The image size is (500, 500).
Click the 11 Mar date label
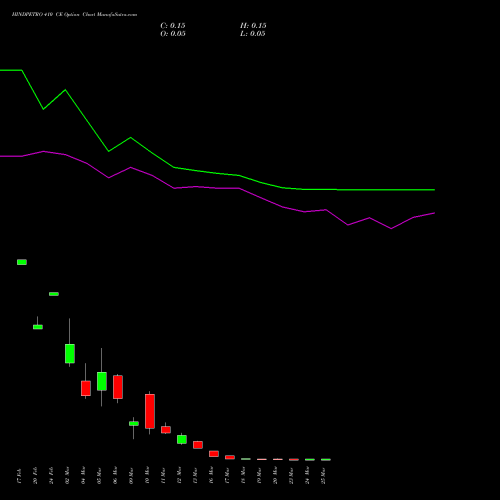(x=163, y=476)
